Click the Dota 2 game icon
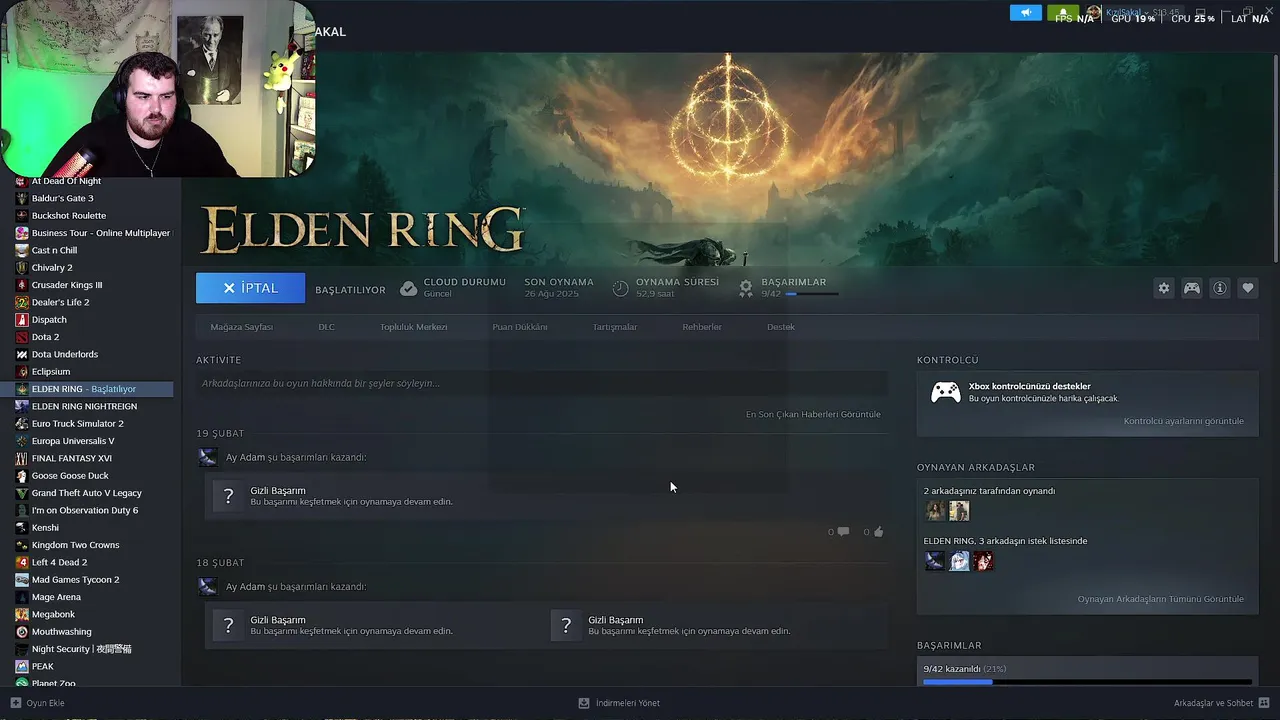The height and width of the screenshot is (720, 1280). click(x=22, y=337)
